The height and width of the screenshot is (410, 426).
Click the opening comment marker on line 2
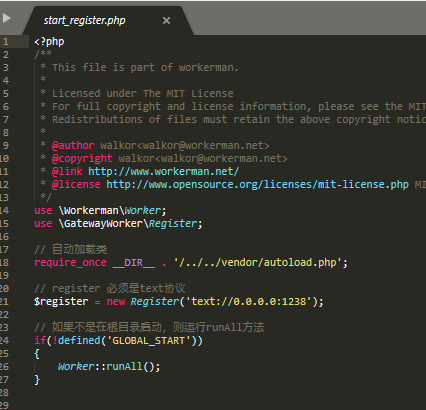[43, 54]
